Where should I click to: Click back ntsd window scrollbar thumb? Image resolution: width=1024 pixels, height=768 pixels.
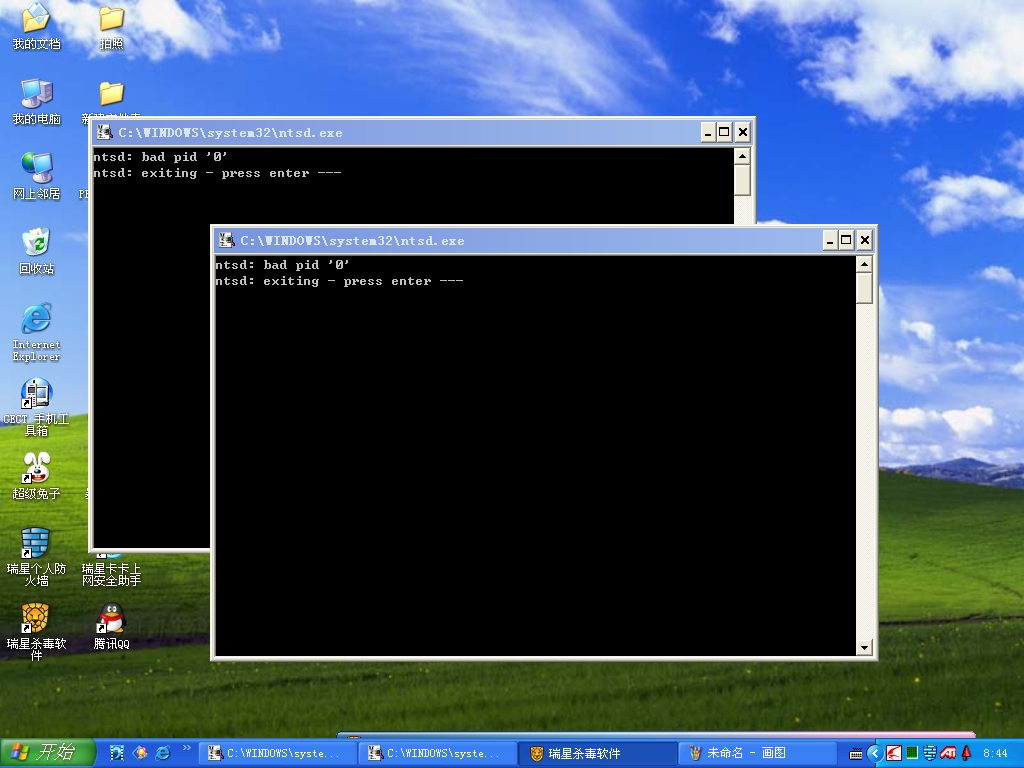click(742, 180)
